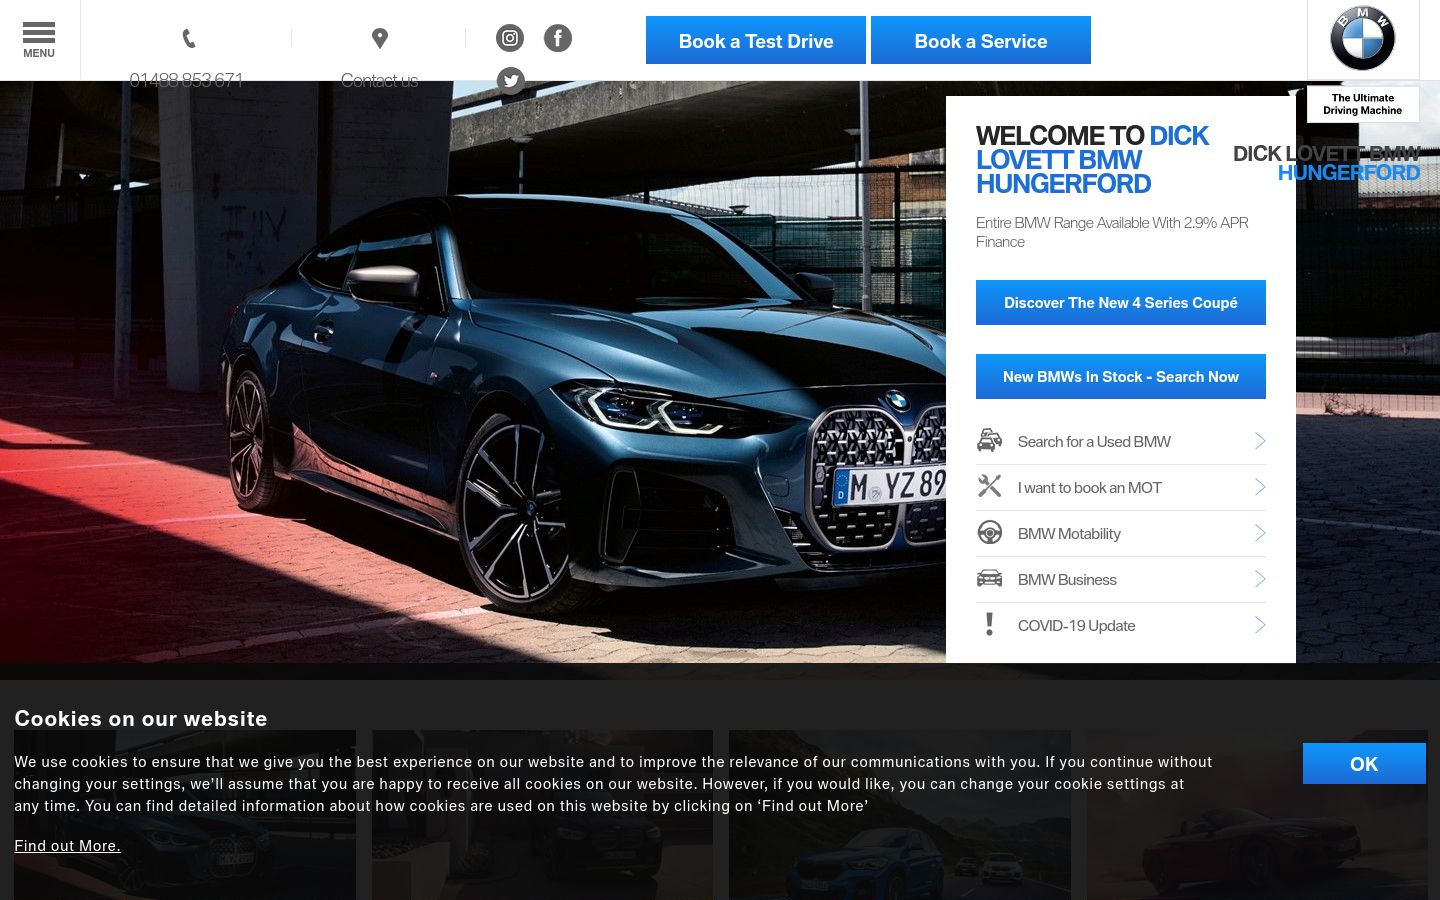The width and height of the screenshot is (1440, 900).
Task: Click Book a Service button
Action: point(981,40)
